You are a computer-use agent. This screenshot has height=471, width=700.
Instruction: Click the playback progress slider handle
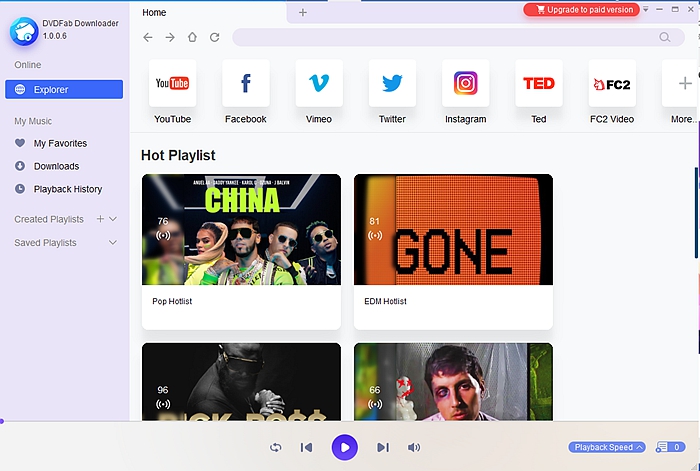click(2, 421)
